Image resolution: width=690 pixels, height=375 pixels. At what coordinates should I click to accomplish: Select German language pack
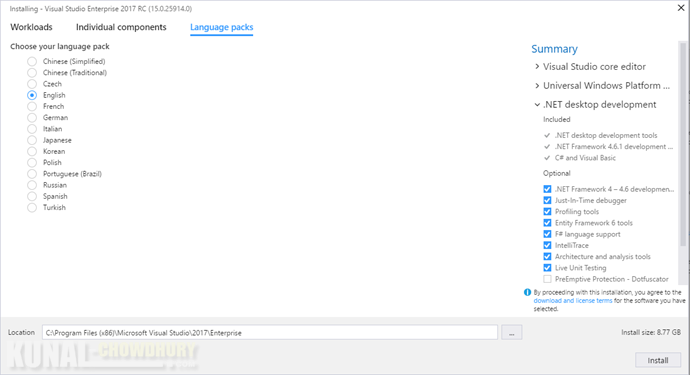[32, 118]
